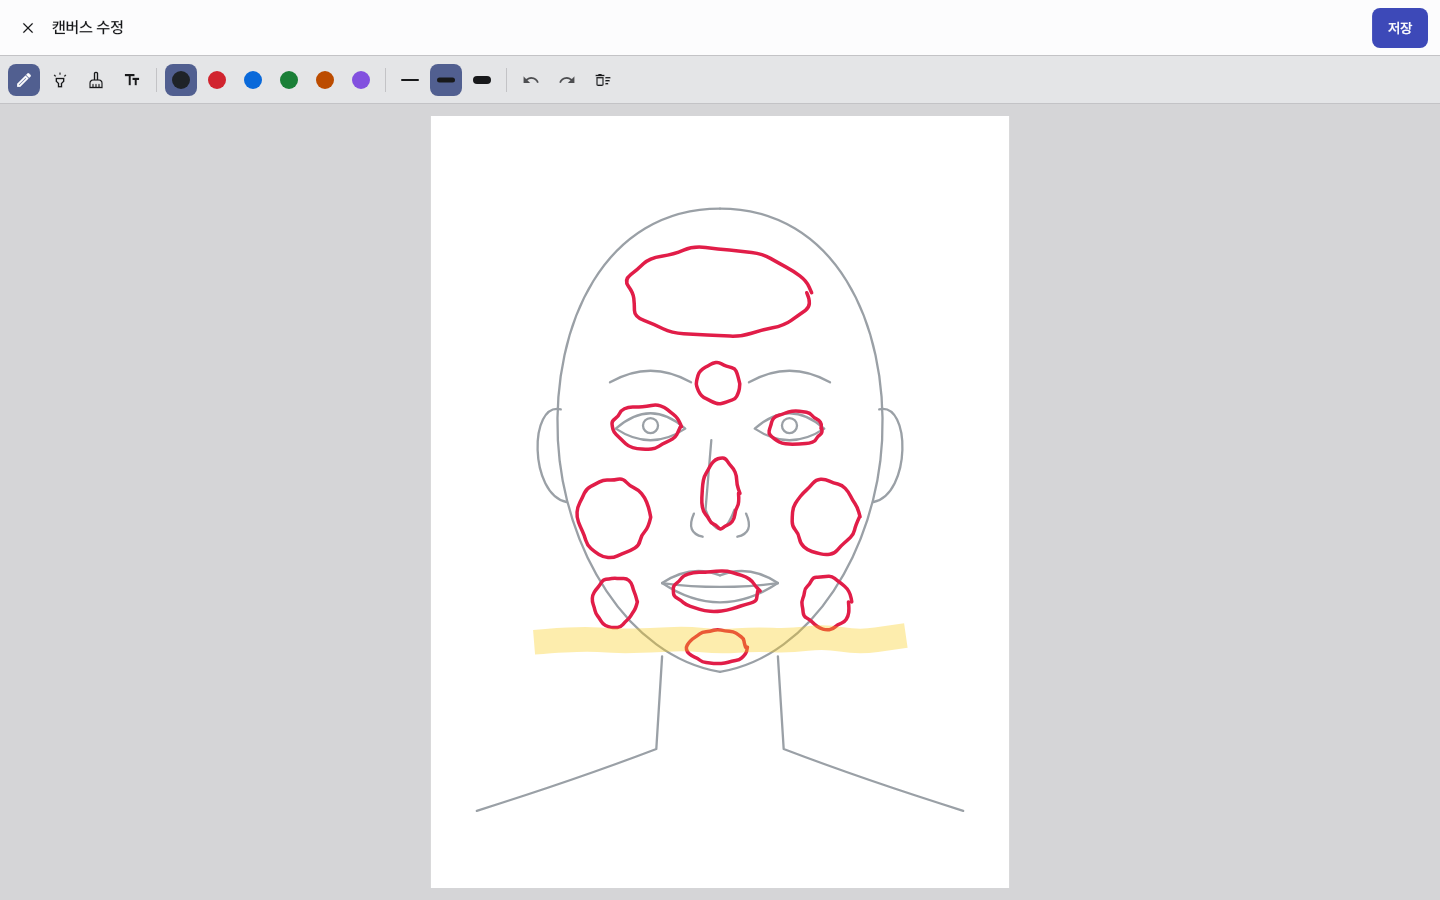1440x900 pixels.
Task: Close the canvas editor with X
Action: pos(28,28)
